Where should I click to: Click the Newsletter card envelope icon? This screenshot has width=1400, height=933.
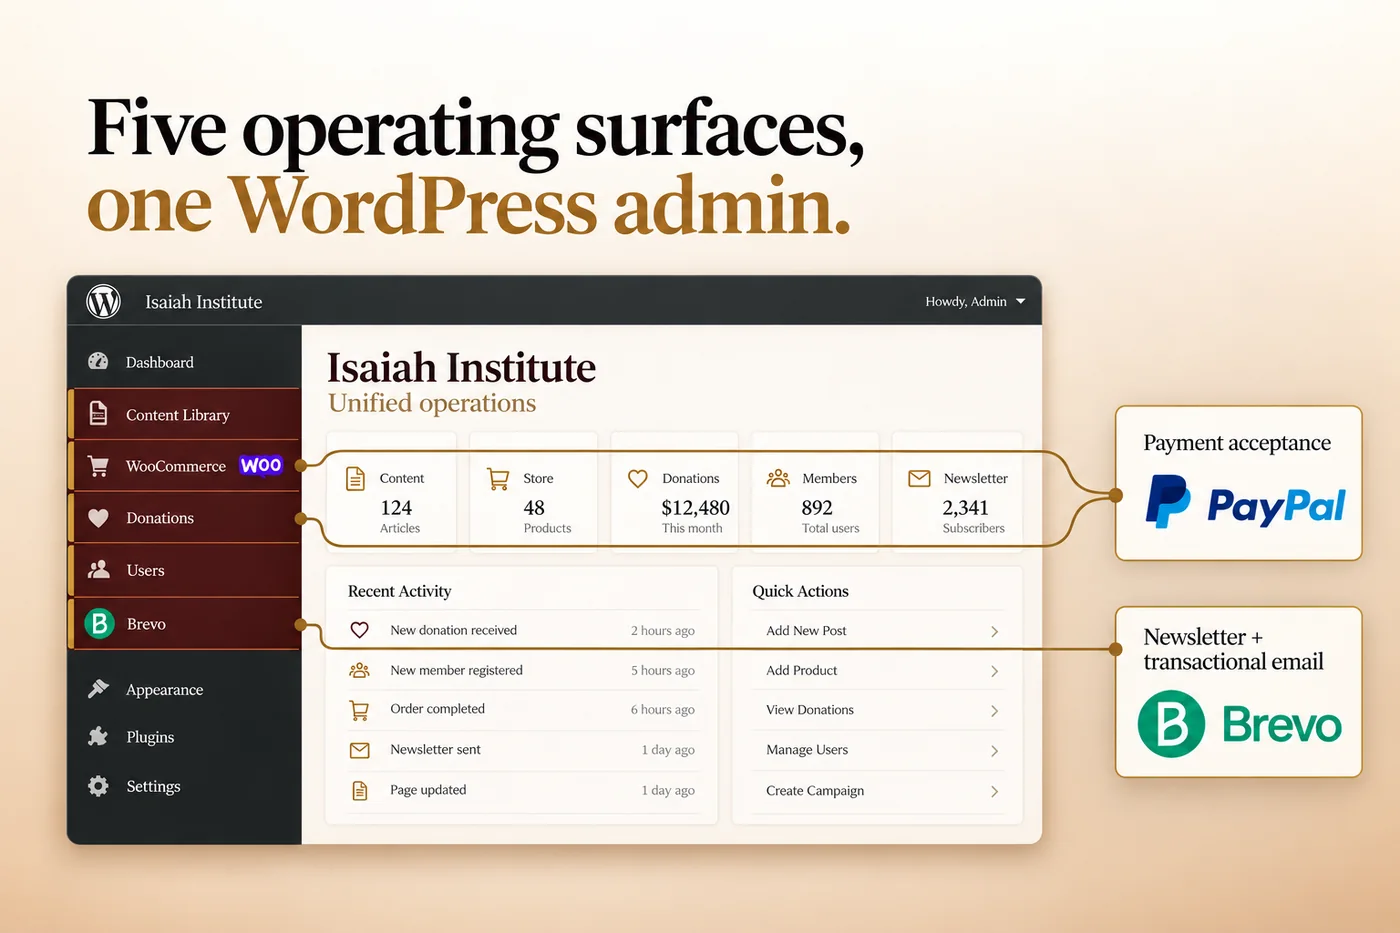919,479
